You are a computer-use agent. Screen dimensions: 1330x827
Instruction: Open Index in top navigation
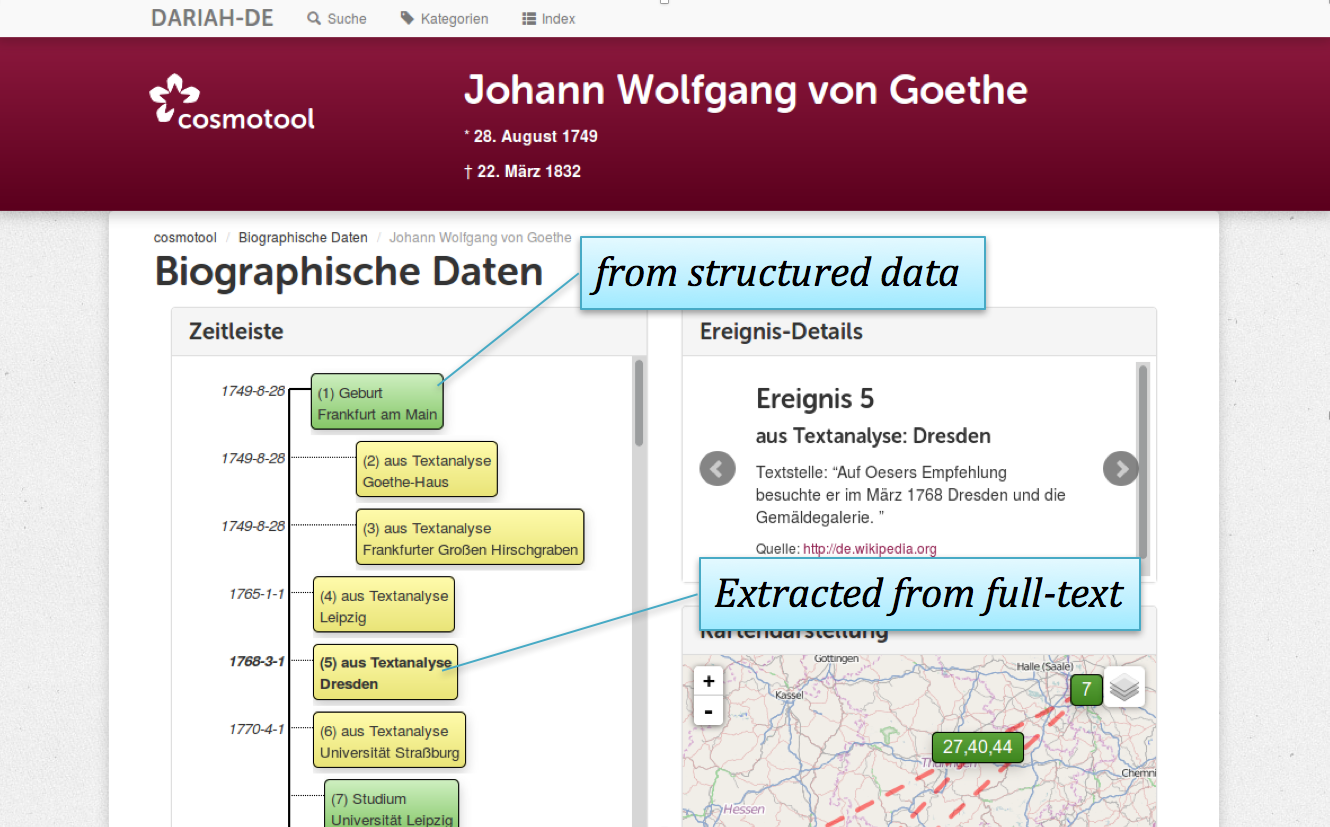click(x=549, y=19)
